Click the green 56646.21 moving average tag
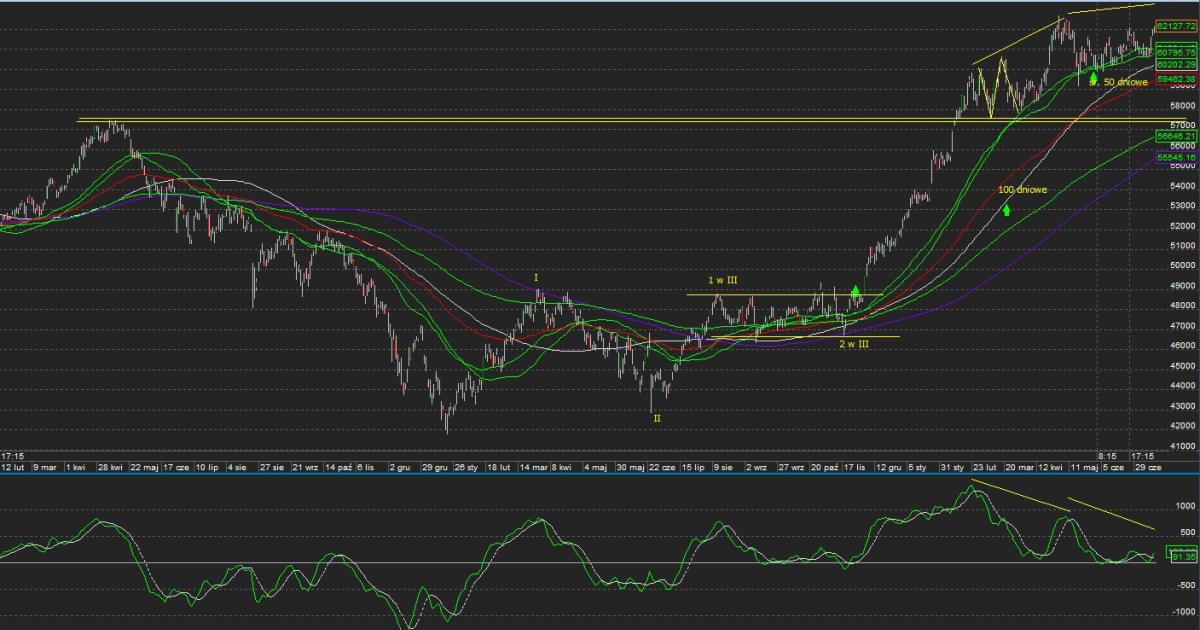Screen dimensions: 1200x630 pos(1176,135)
